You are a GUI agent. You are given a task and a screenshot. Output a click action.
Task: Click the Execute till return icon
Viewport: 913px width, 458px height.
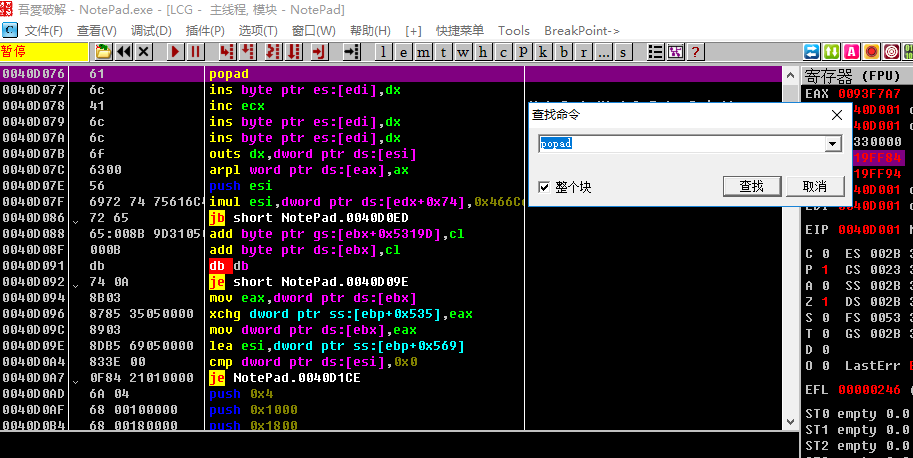click(x=318, y=51)
